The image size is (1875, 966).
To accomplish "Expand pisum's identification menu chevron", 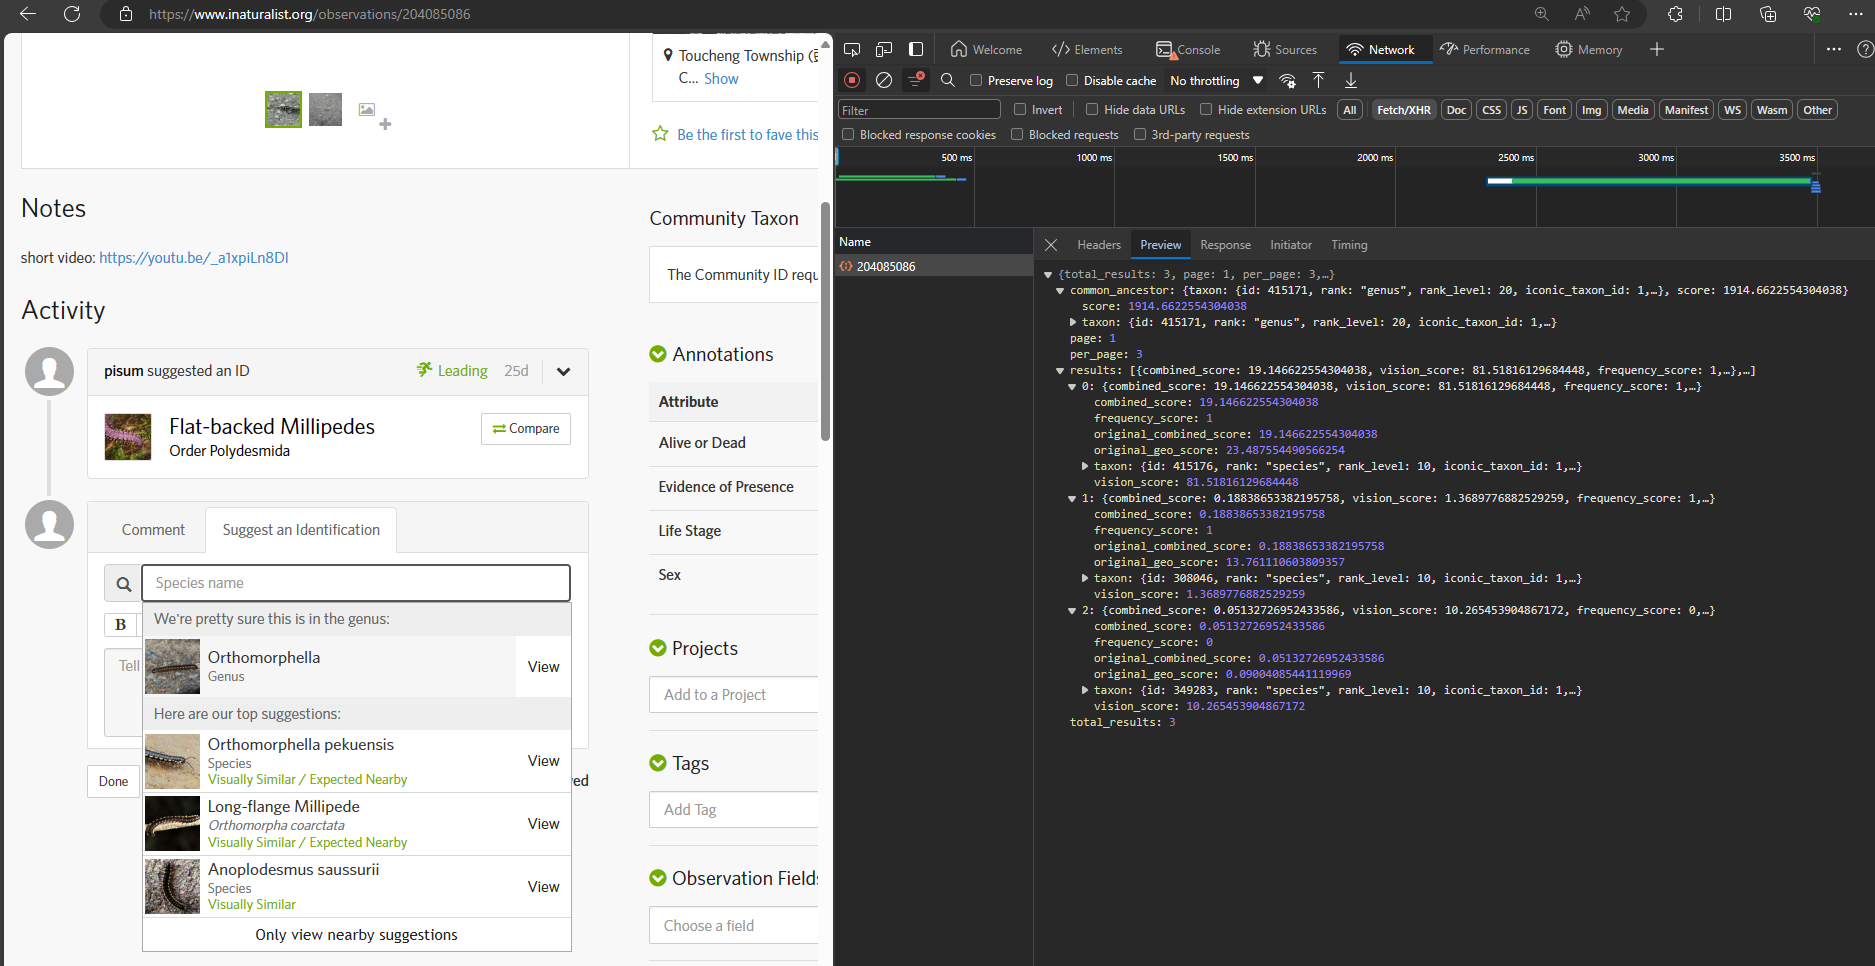I will [563, 372].
